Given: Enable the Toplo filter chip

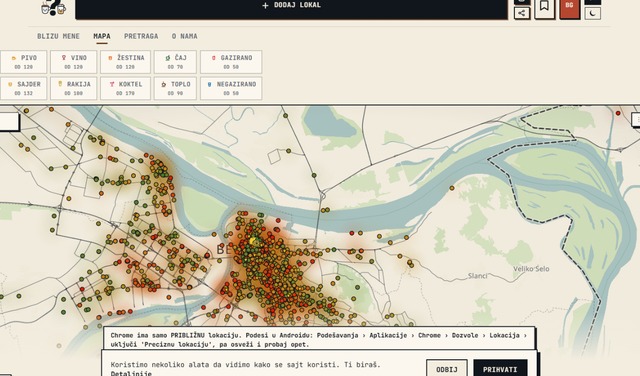Looking at the screenshot, I should click(x=175, y=88).
